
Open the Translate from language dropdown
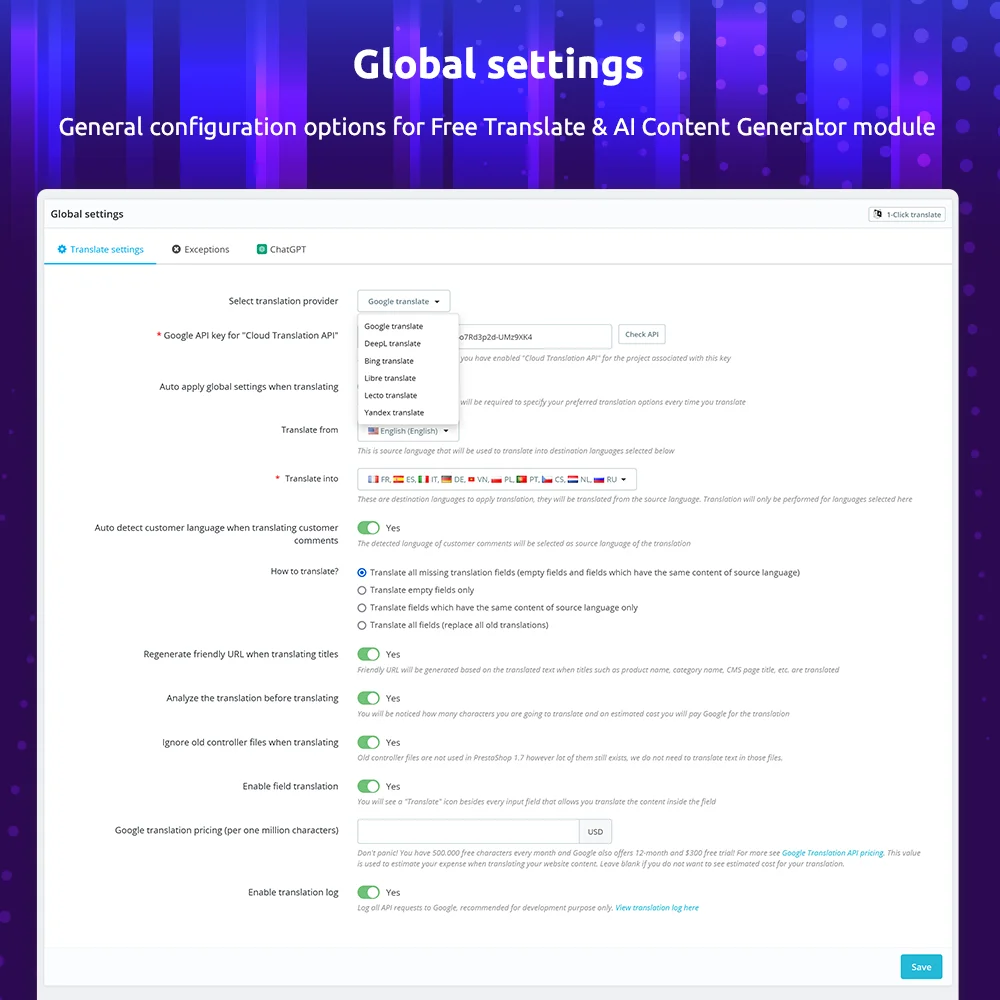[x=407, y=430]
